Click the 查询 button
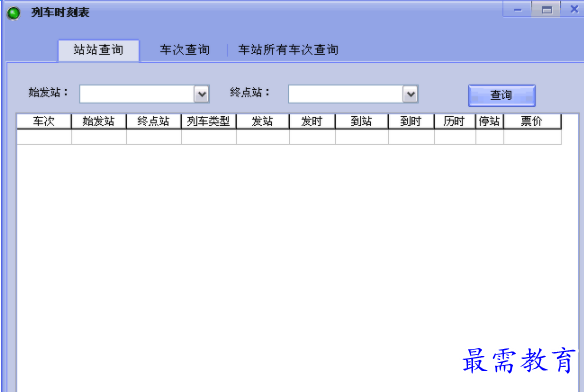Image resolution: width=584 pixels, height=392 pixels. tap(502, 95)
